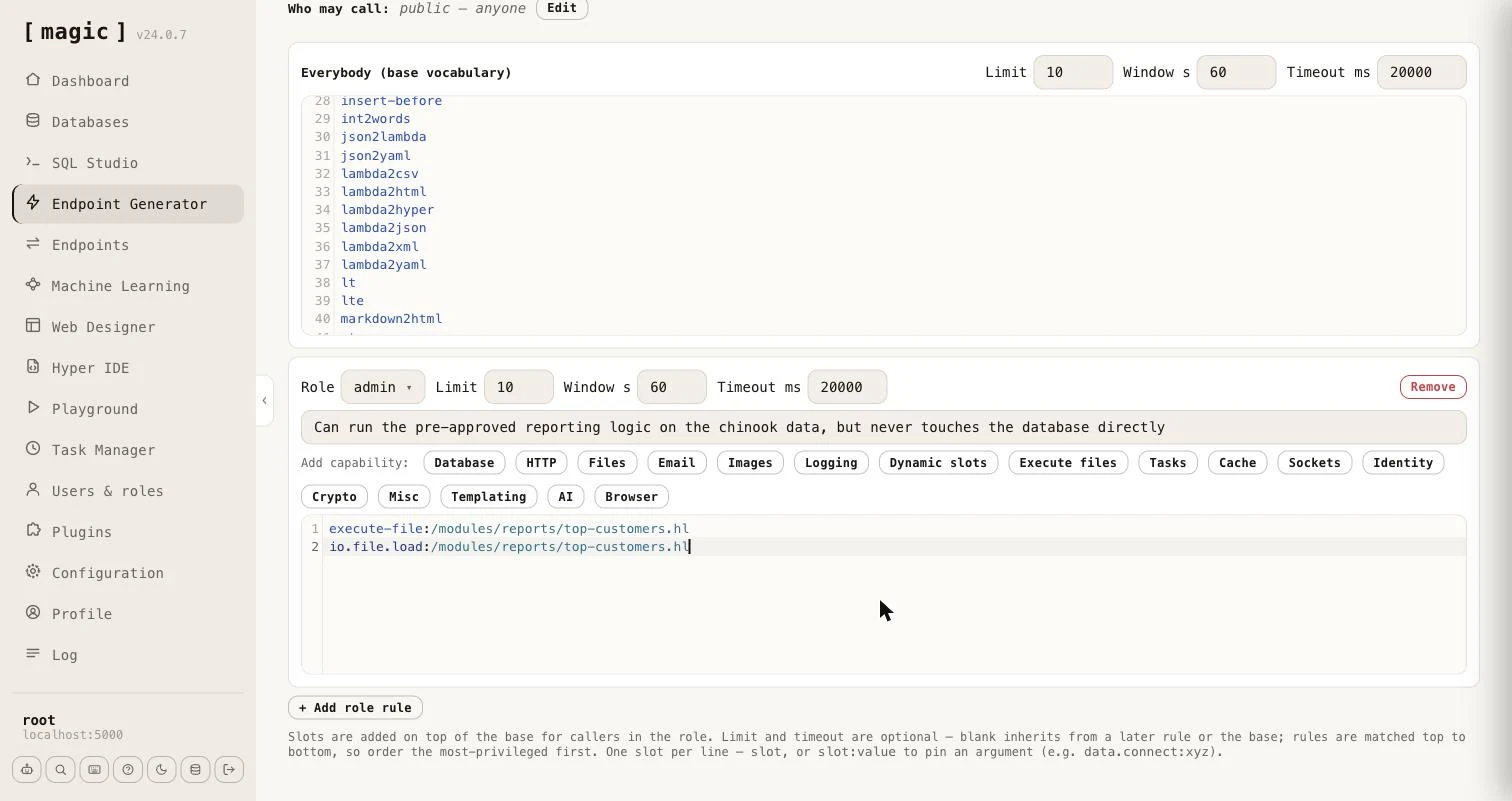
Task: Click the Web Designer layout icon
Action: pos(33,326)
